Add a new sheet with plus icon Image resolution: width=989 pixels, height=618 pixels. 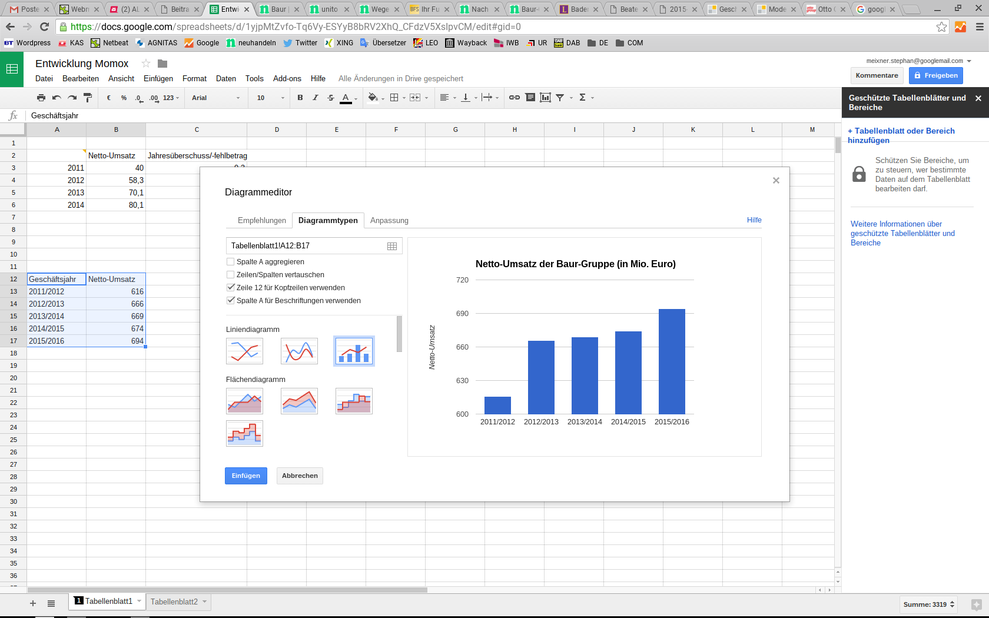[33, 603]
